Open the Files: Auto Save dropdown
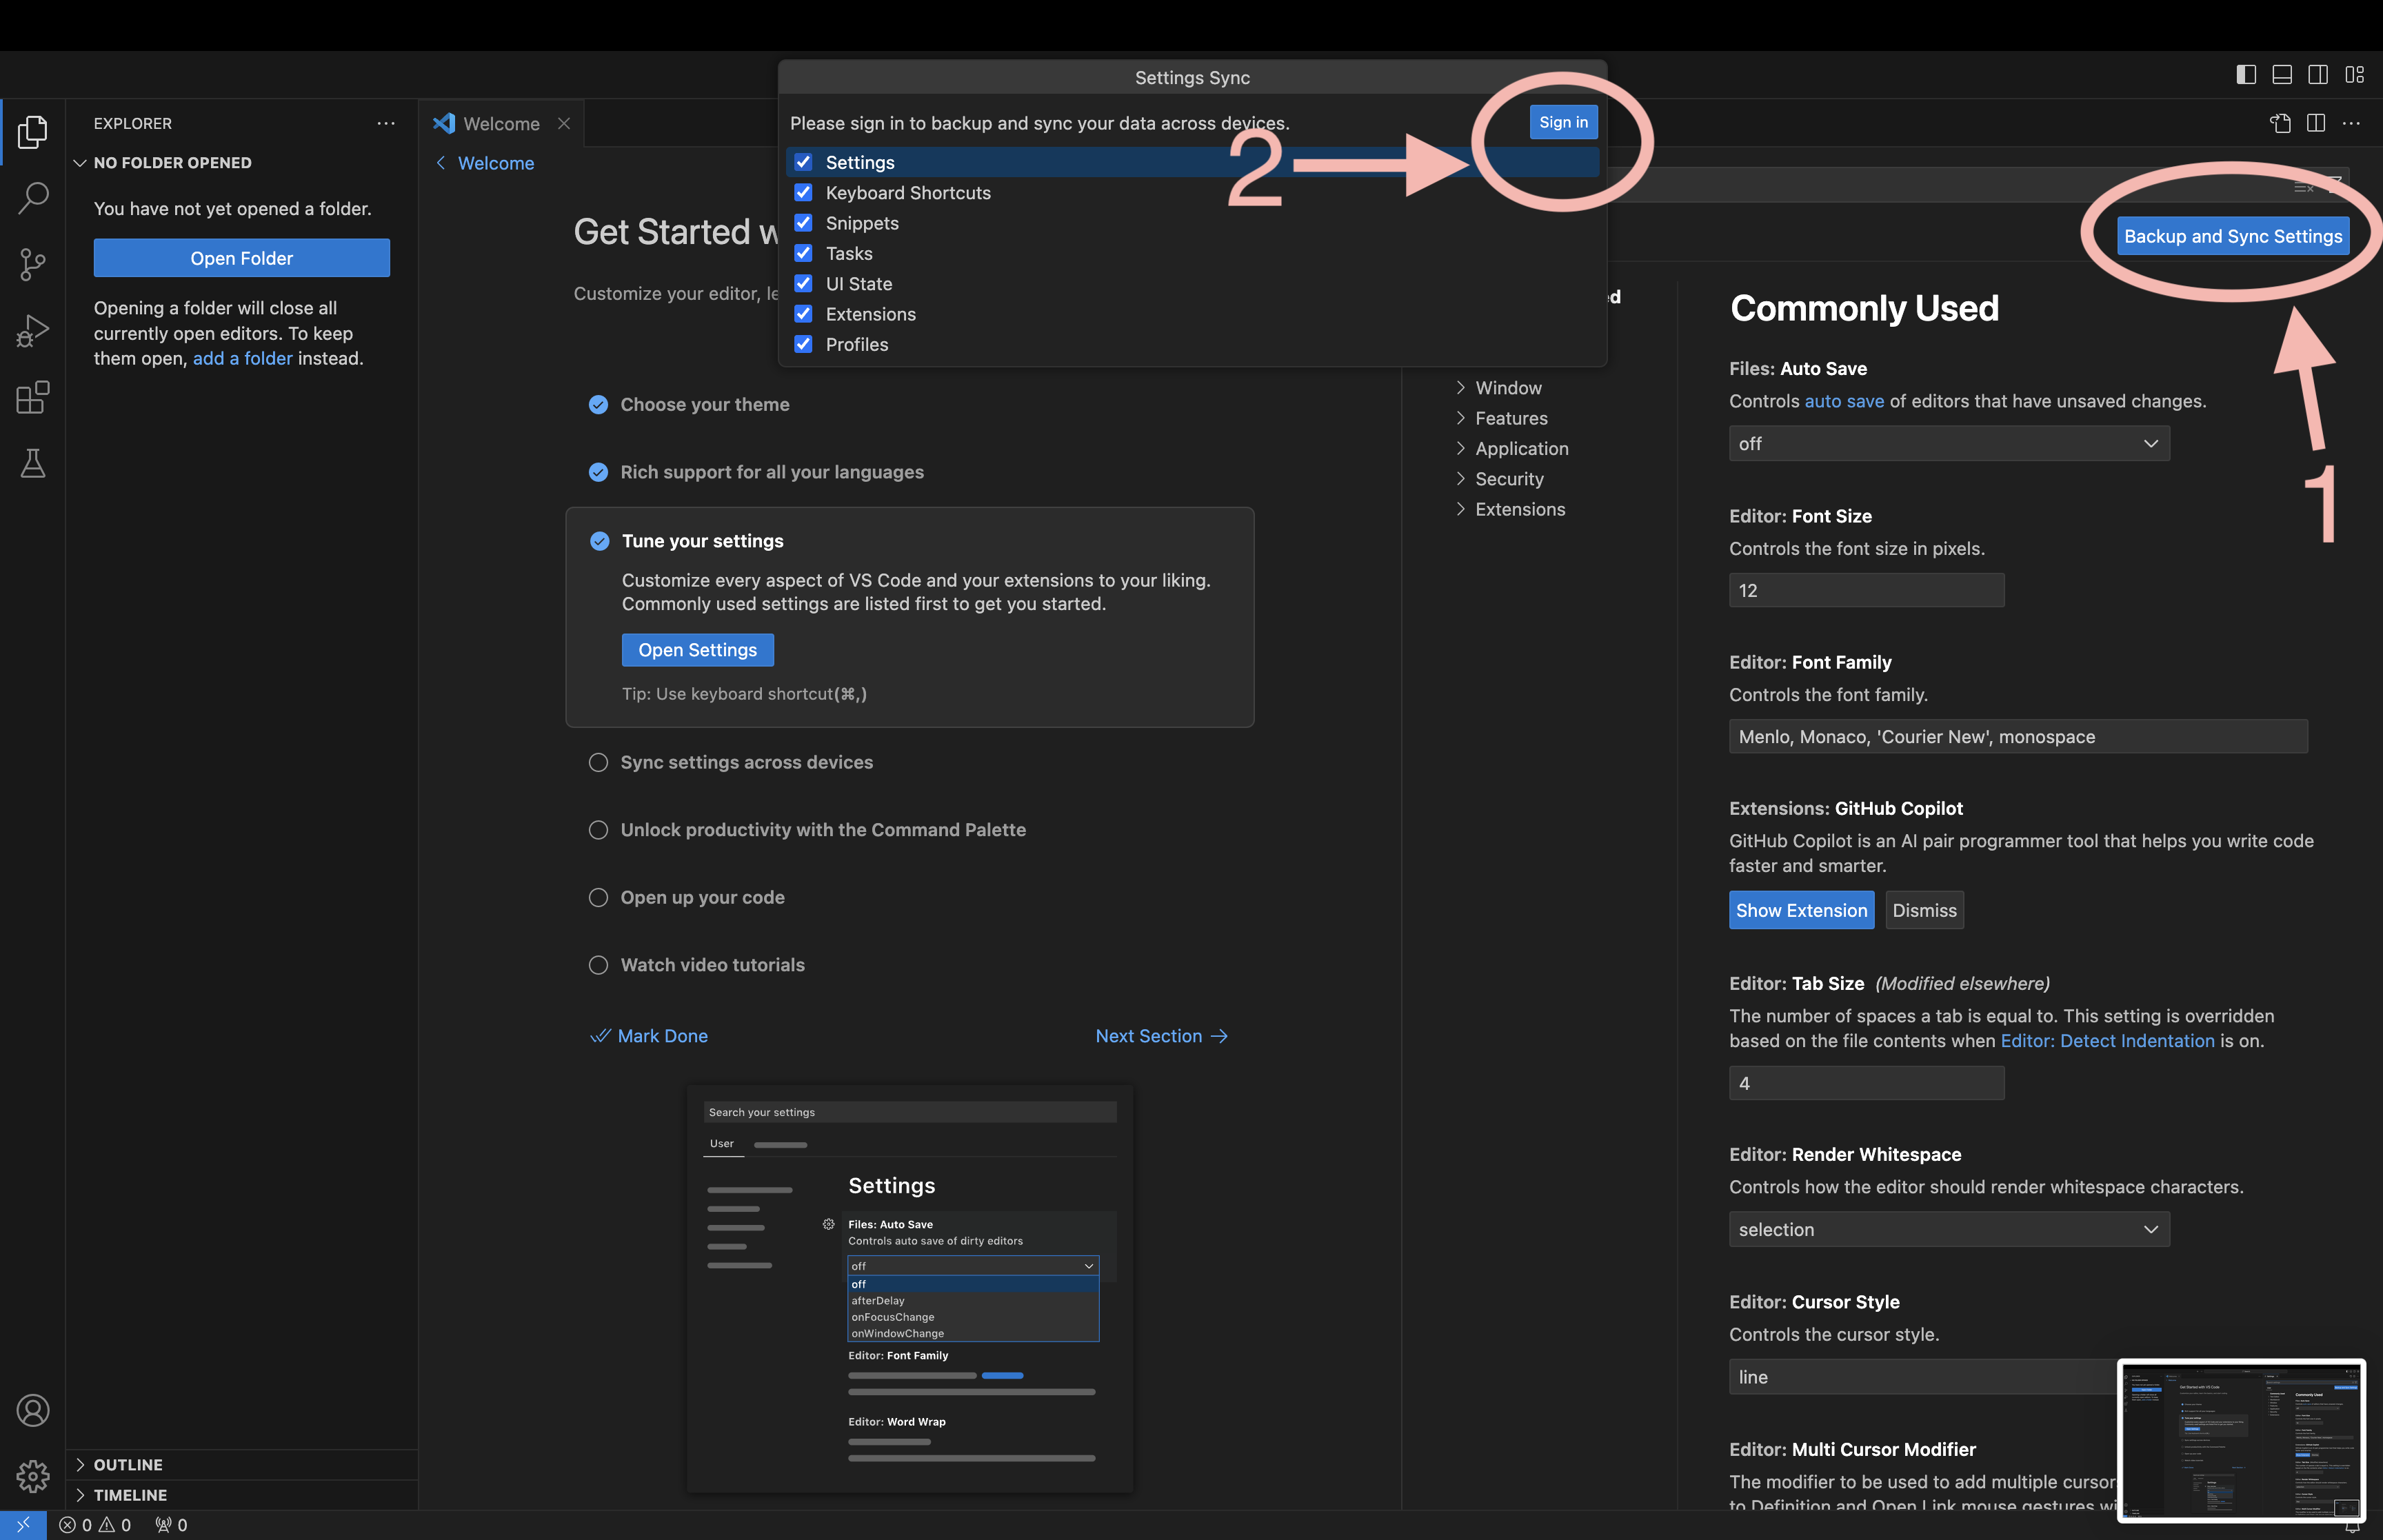The image size is (2383, 1540). (1949, 443)
